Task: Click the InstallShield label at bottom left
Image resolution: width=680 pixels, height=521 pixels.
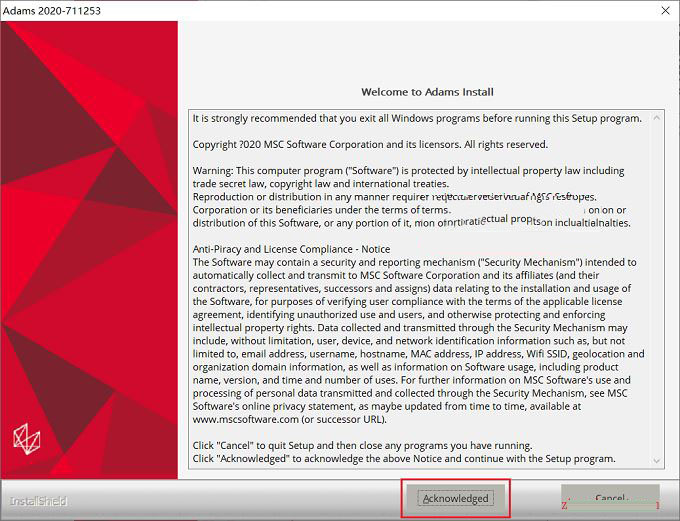Action: [39, 501]
